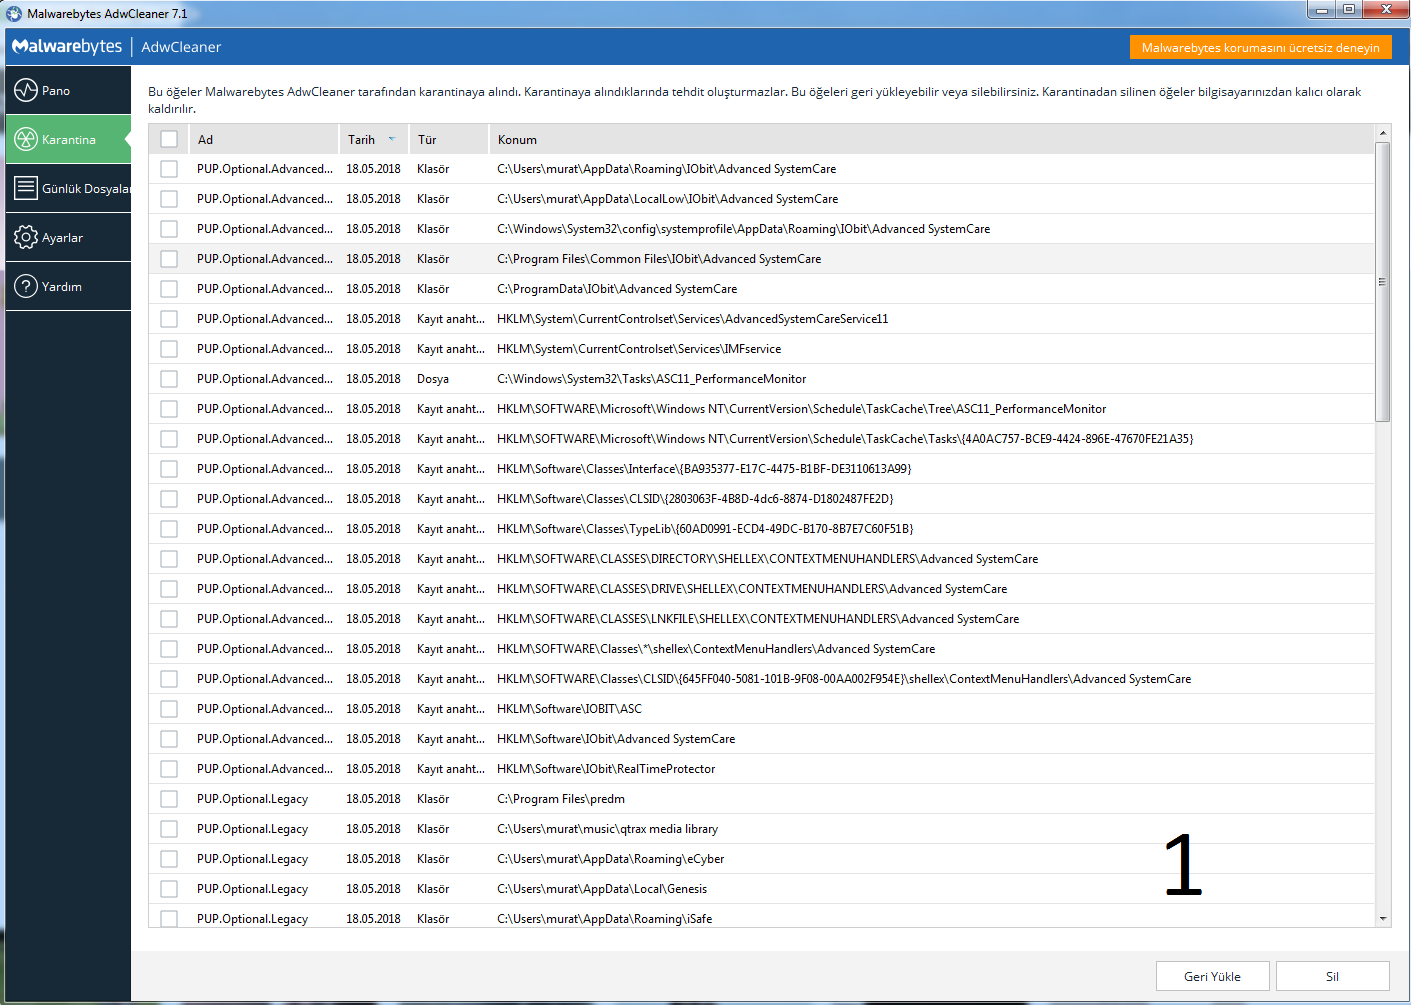Click the Ad column header

tap(264, 139)
